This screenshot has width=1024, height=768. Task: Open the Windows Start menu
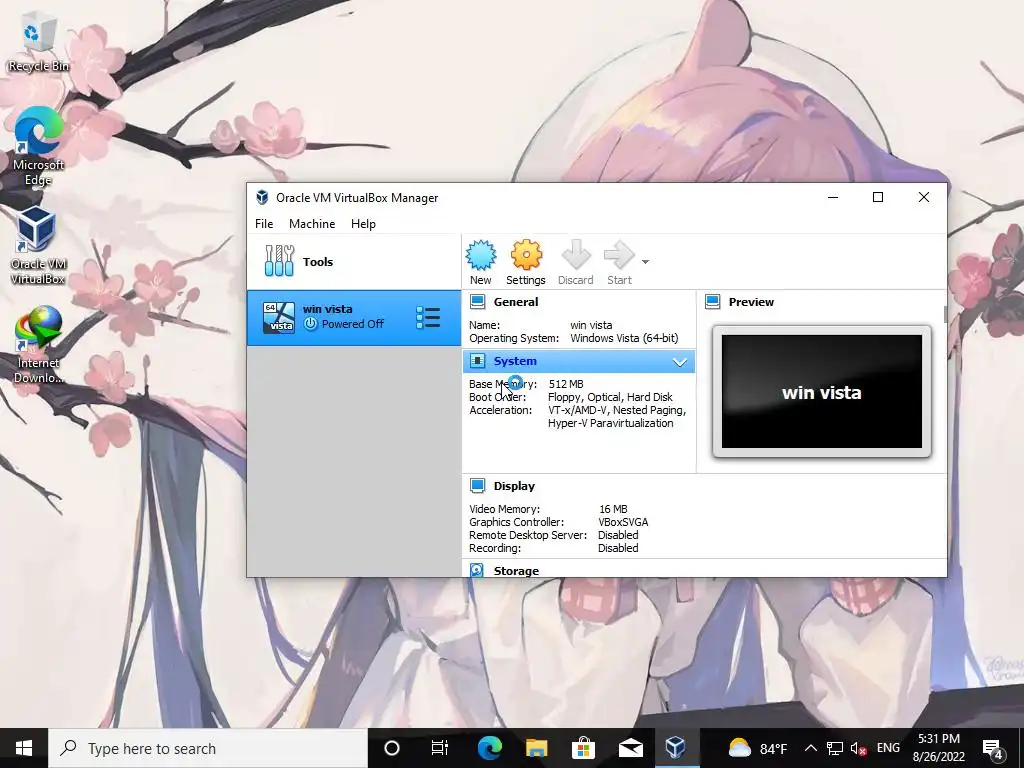24,748
